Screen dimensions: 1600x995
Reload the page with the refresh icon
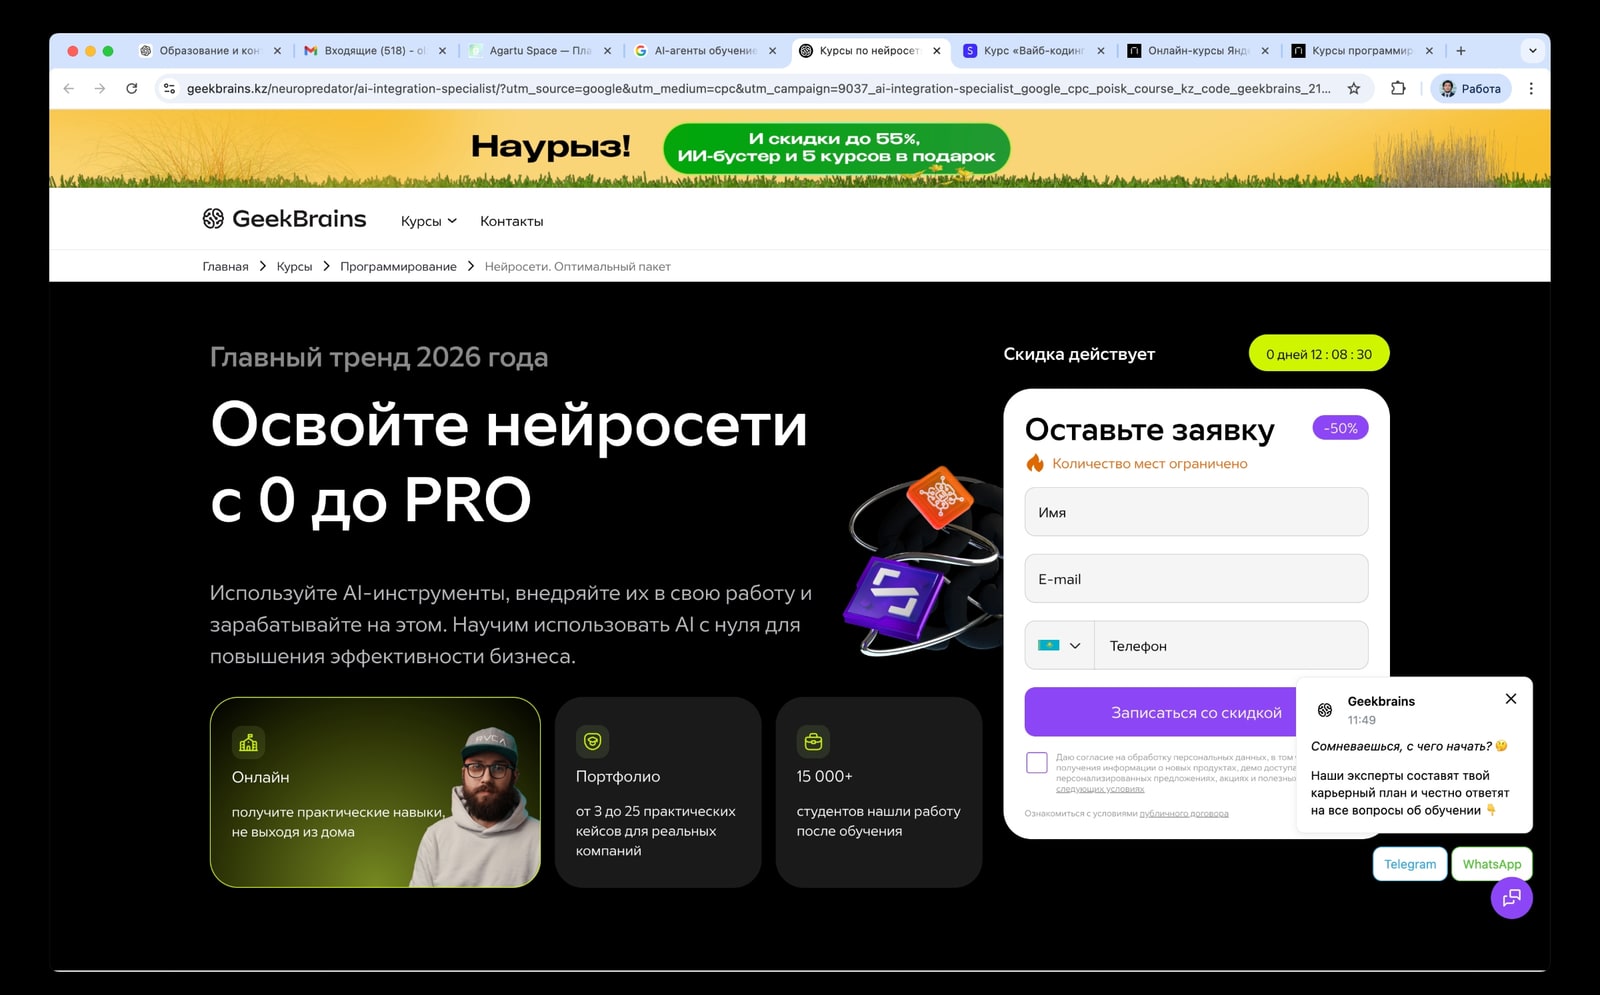[131, 89]
